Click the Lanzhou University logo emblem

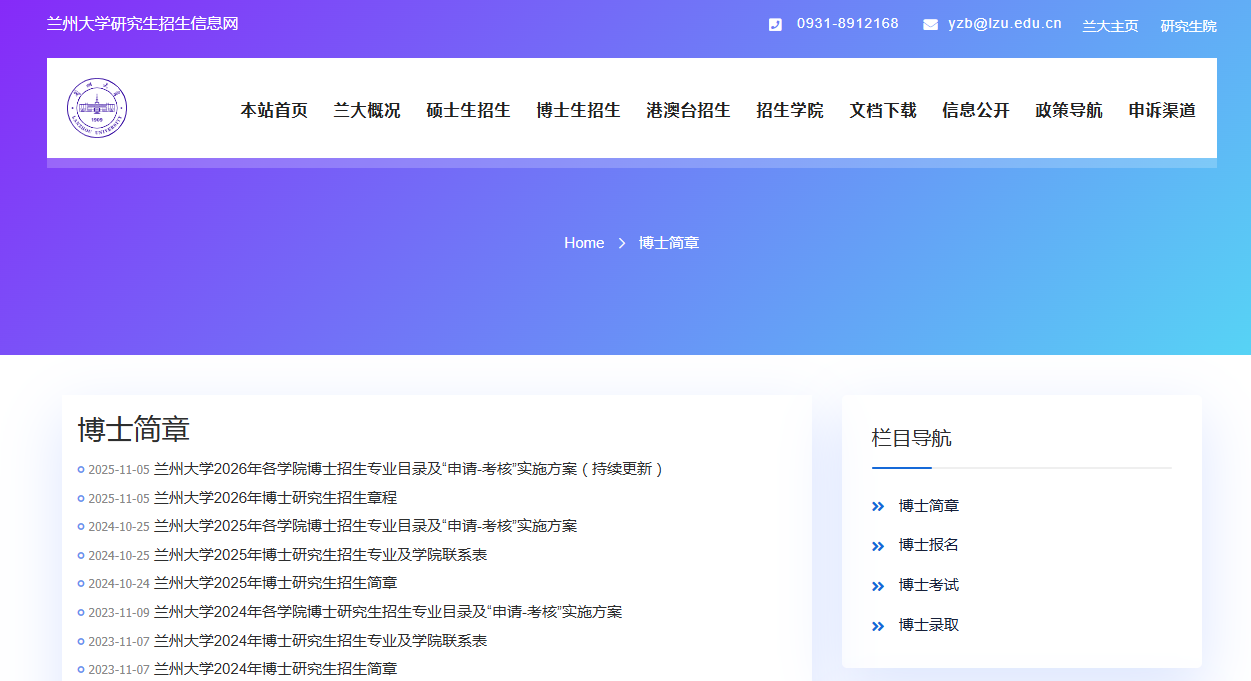[97, 109]
